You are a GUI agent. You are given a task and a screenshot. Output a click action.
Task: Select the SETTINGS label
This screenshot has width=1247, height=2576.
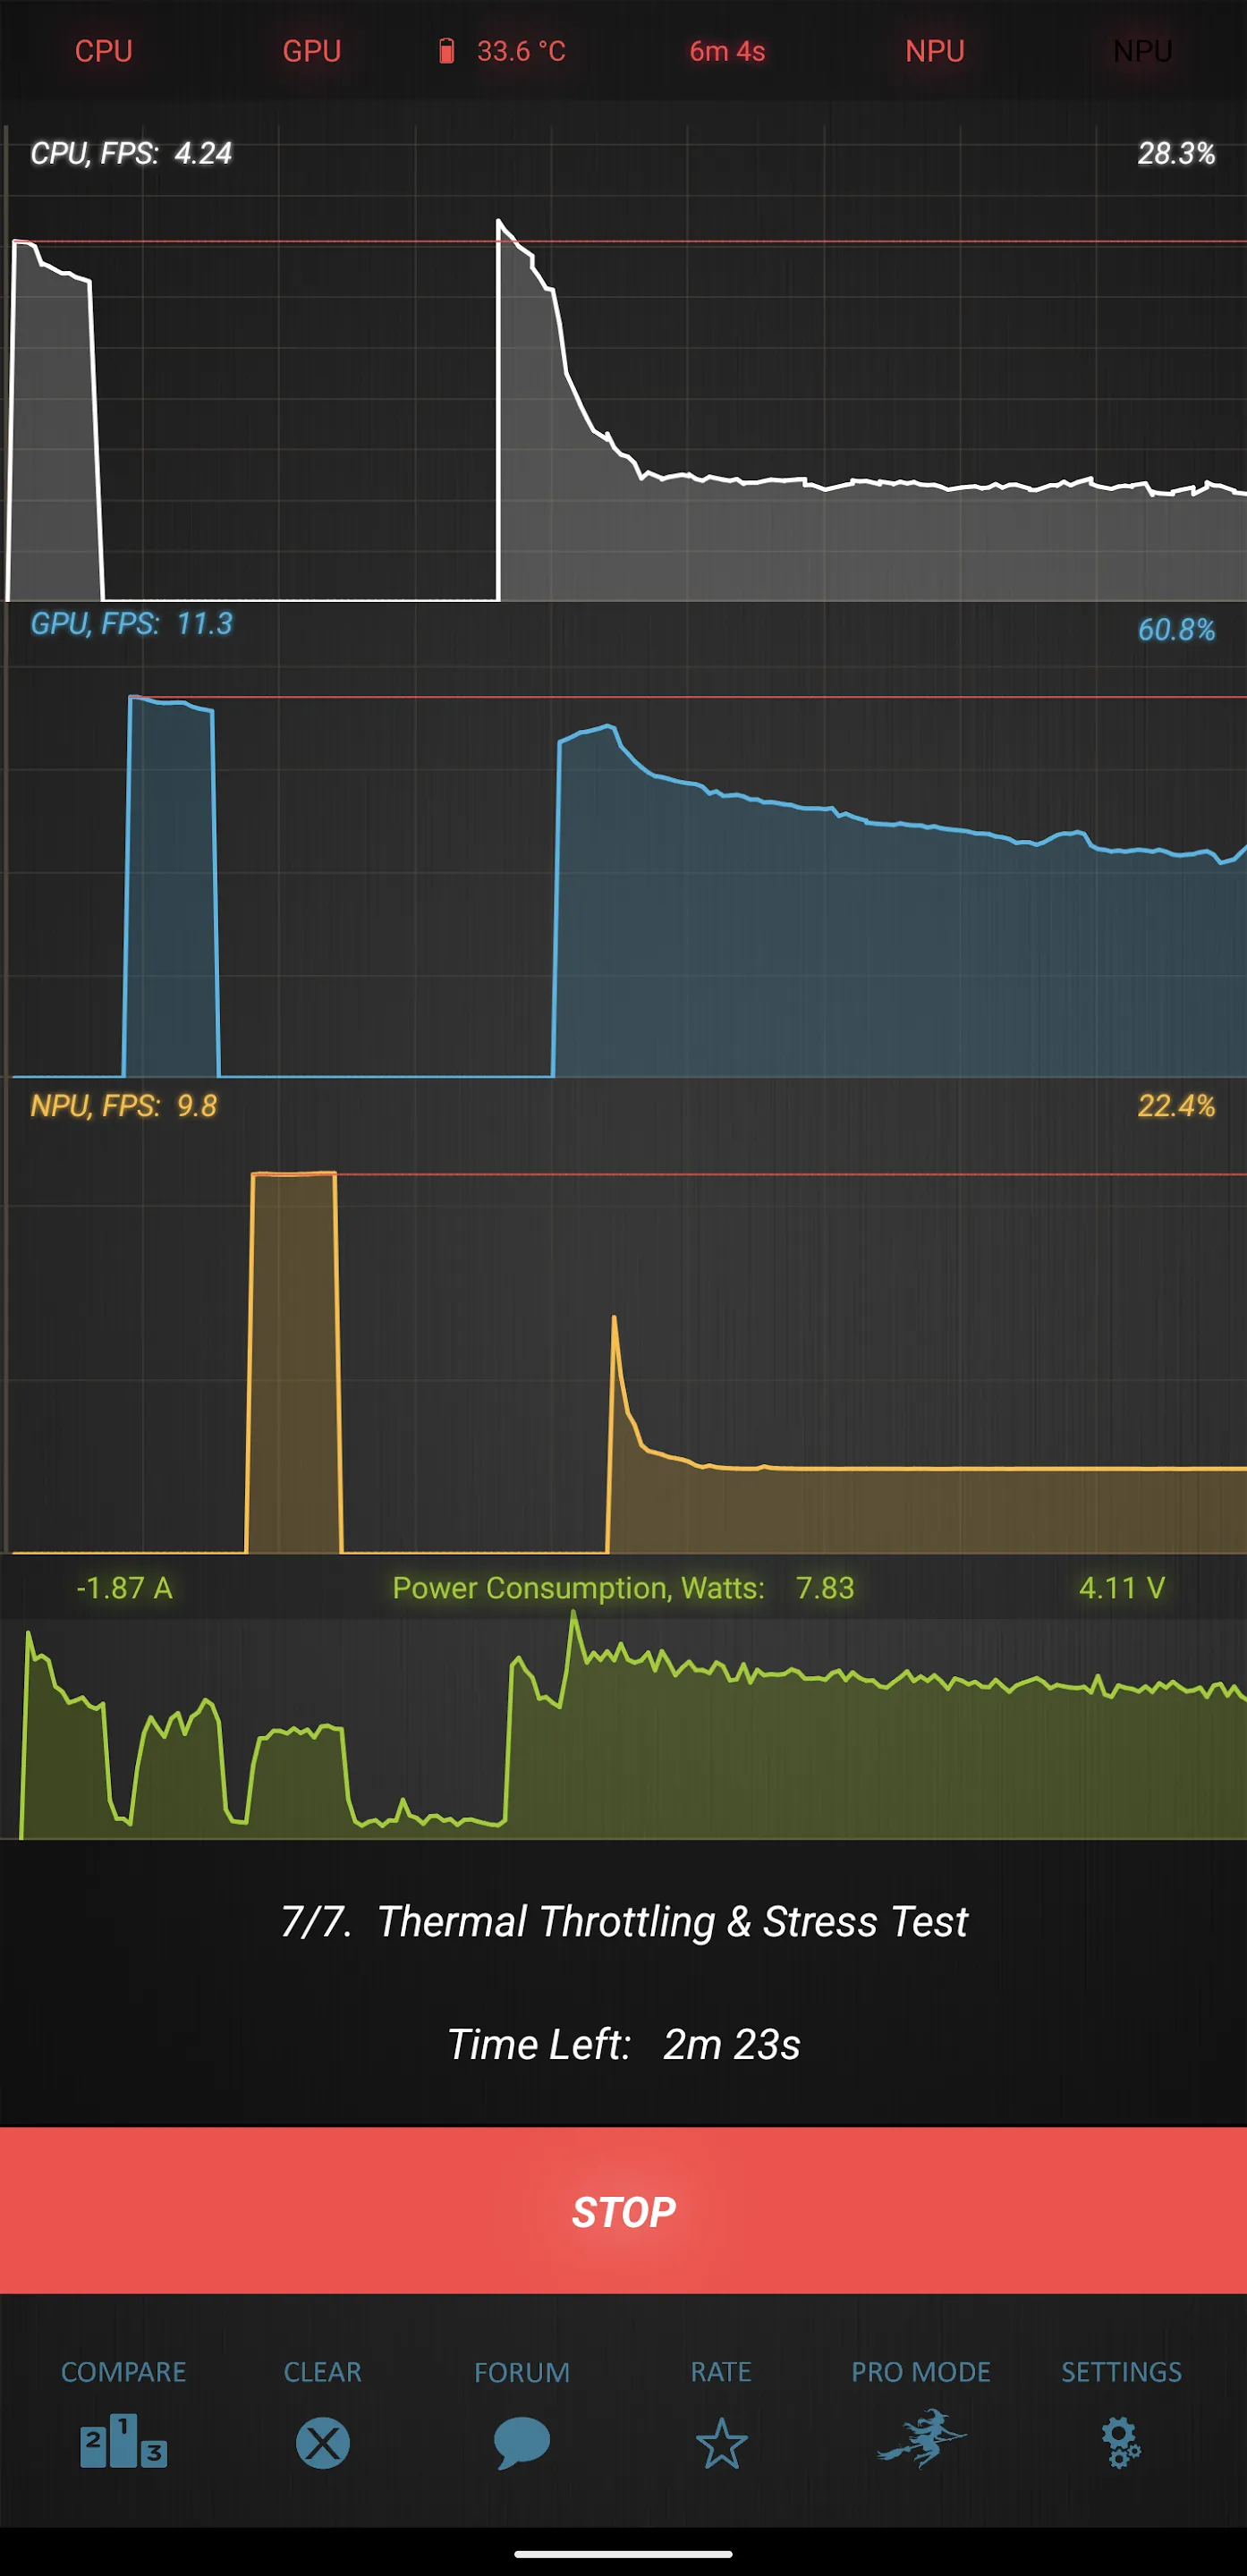[1121, 2371]
